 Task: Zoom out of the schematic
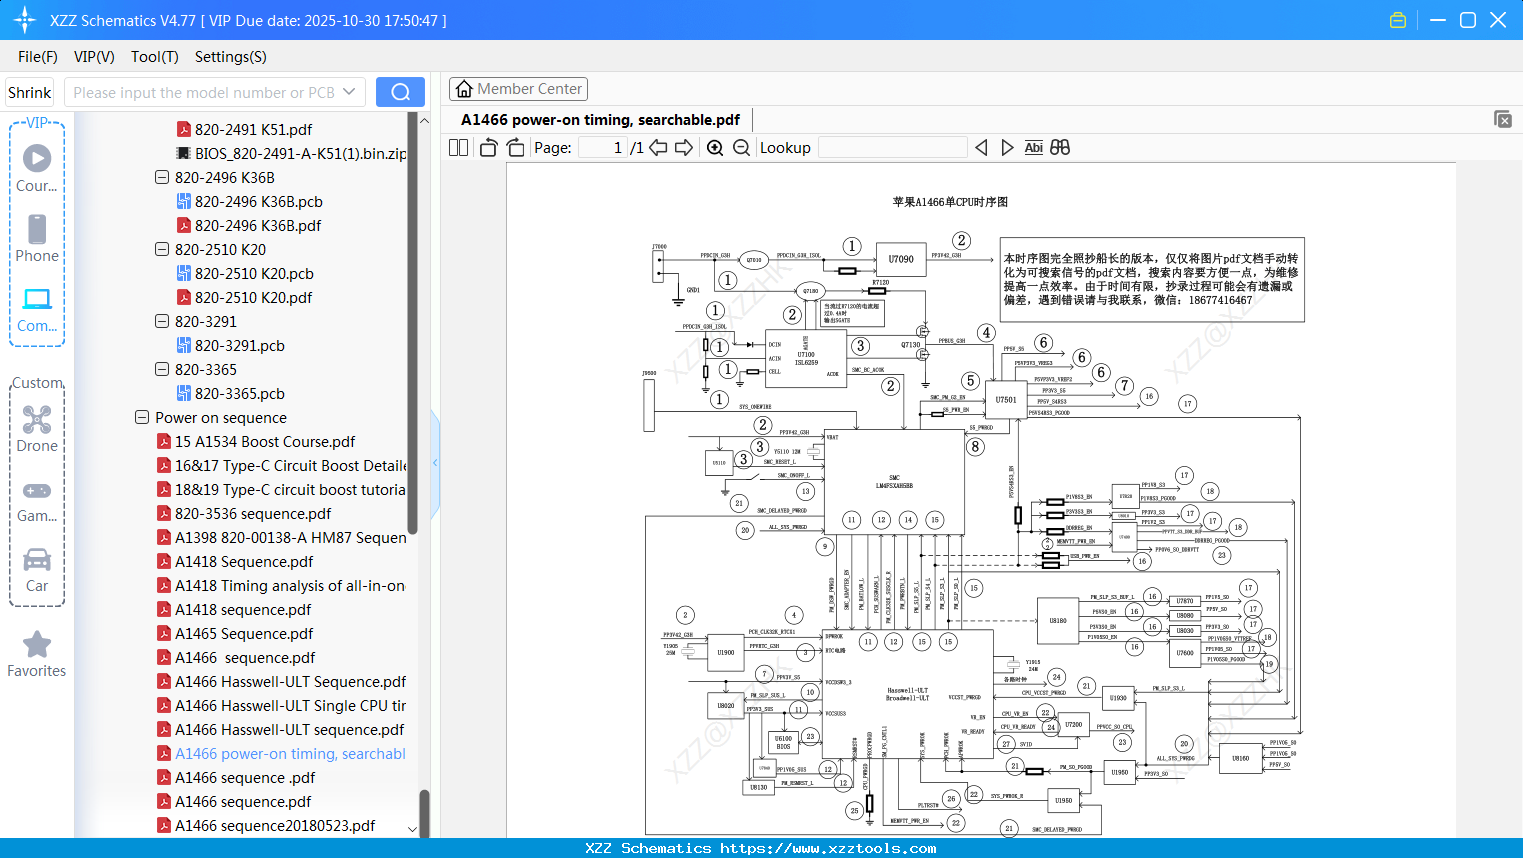pyautogui.click(x=741, y=148)
